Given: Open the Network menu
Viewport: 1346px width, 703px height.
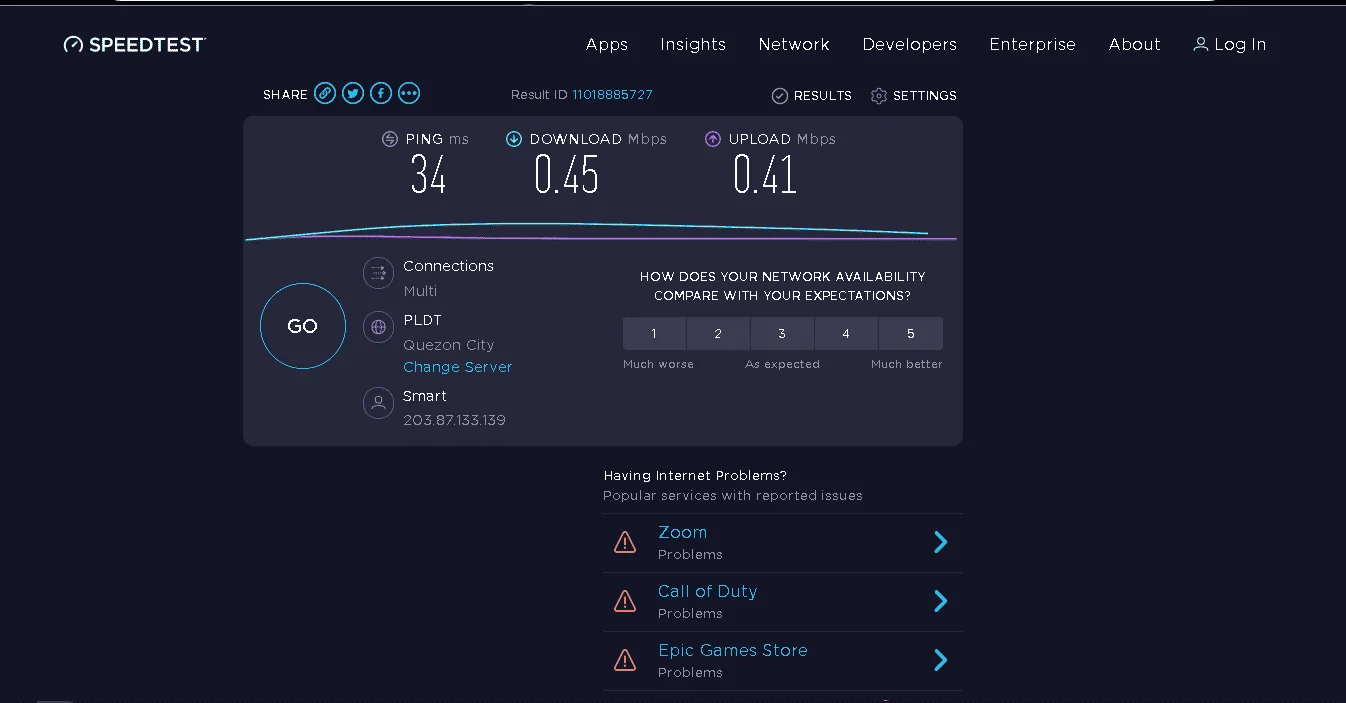Looking at the screenshot, I should [794, 44].
